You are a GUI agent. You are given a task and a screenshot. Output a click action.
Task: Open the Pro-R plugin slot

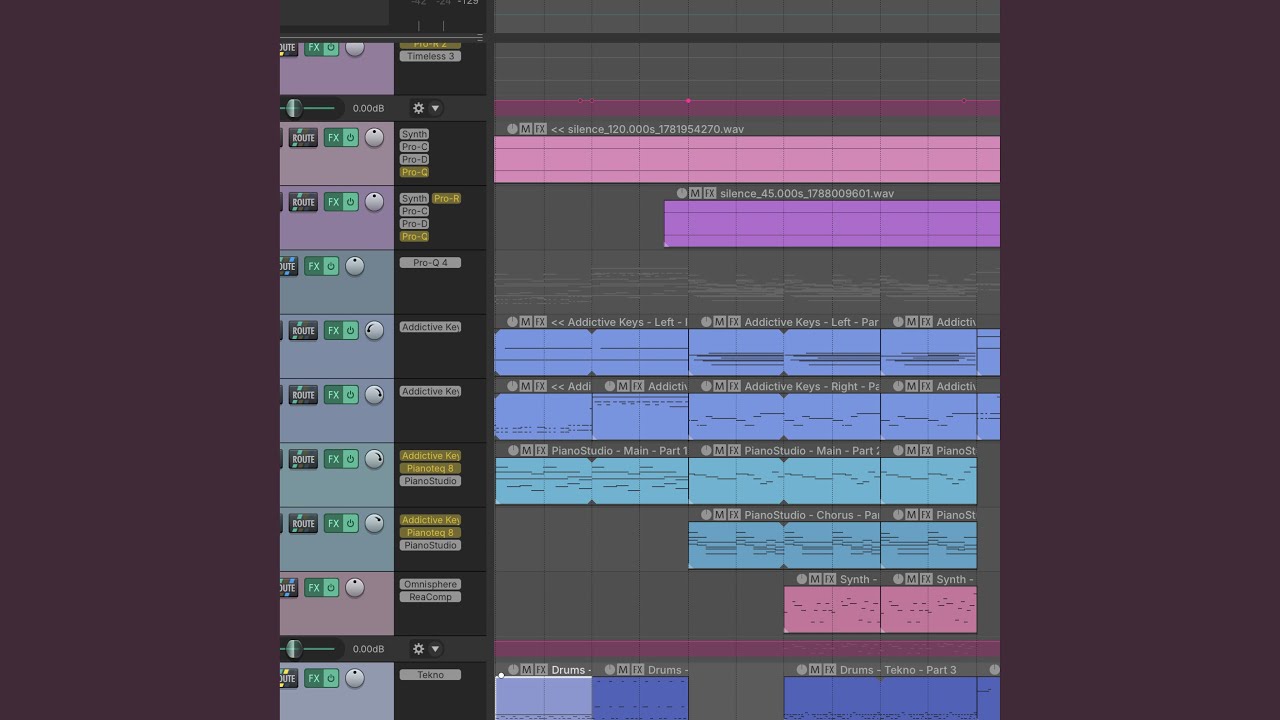446,198
